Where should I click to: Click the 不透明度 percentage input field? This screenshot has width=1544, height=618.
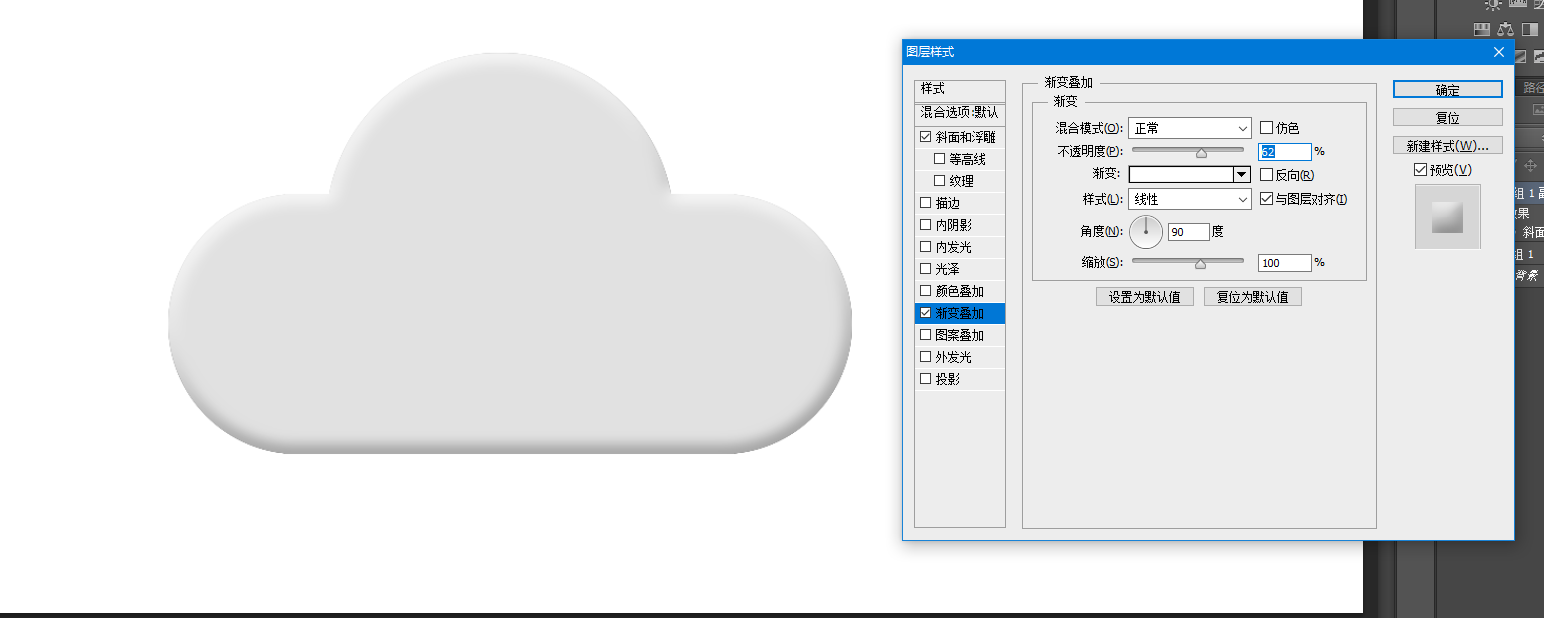point(1284,152)
